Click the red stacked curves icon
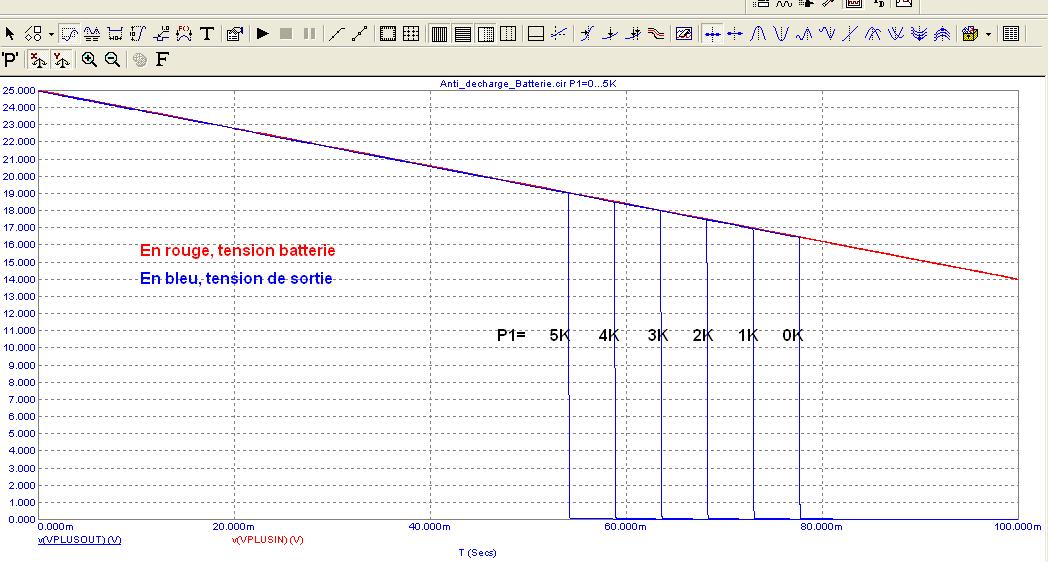 click(656, 33)
